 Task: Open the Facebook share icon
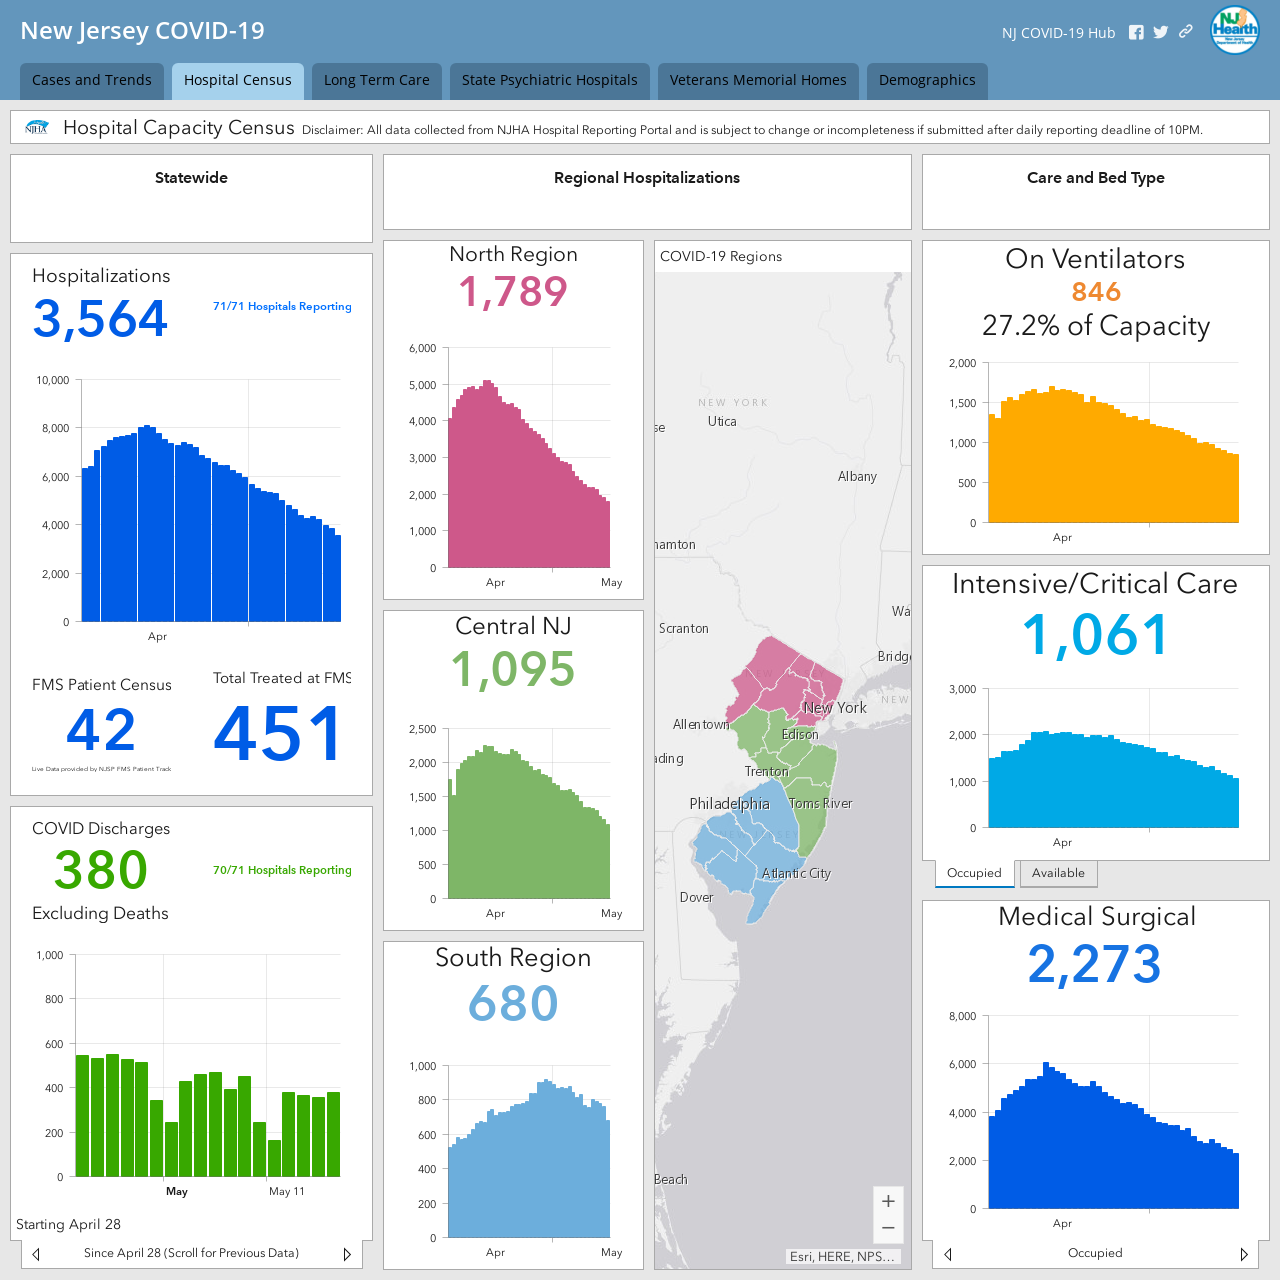(1136, 32)
